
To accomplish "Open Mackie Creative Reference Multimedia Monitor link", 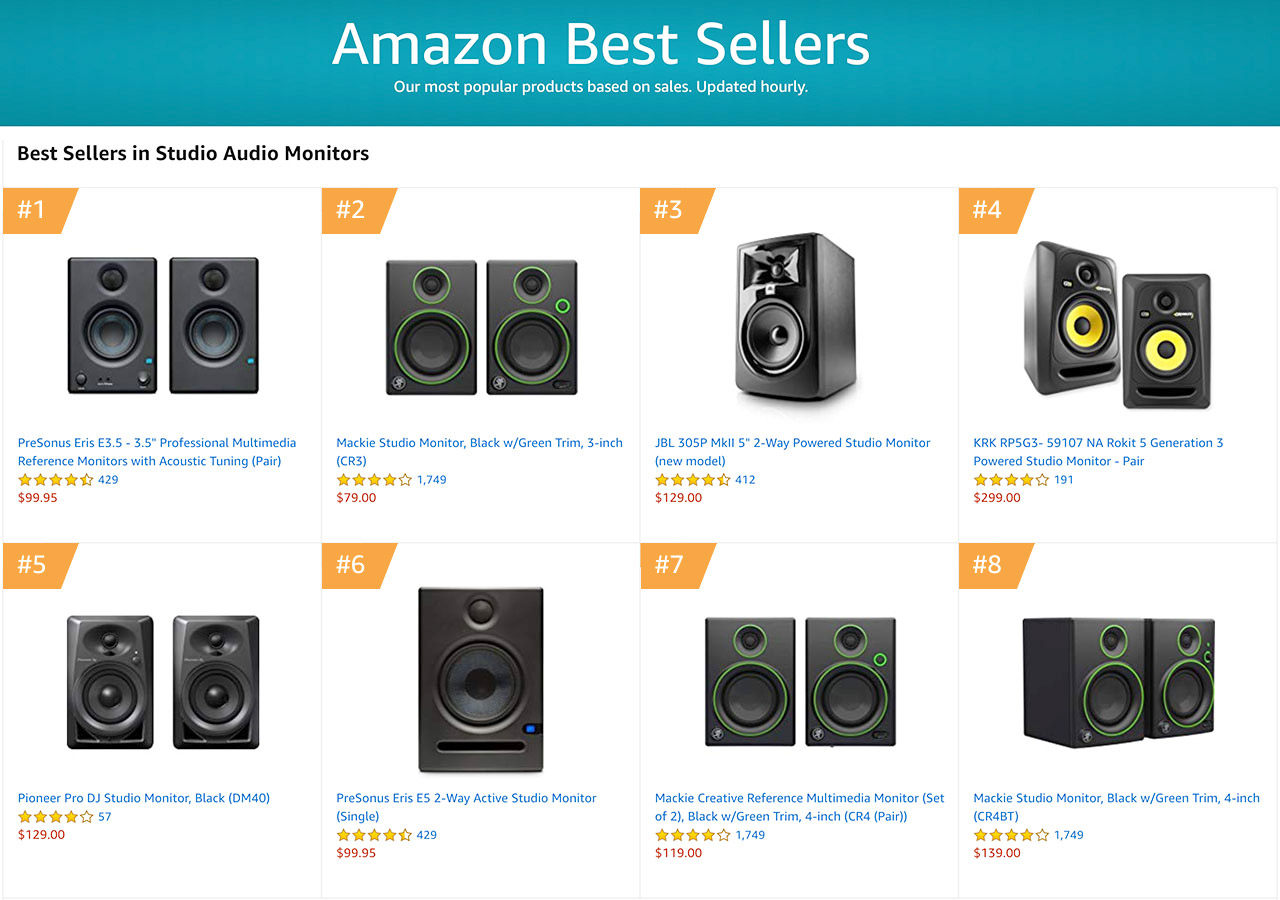I will click(x=799, y=807).
